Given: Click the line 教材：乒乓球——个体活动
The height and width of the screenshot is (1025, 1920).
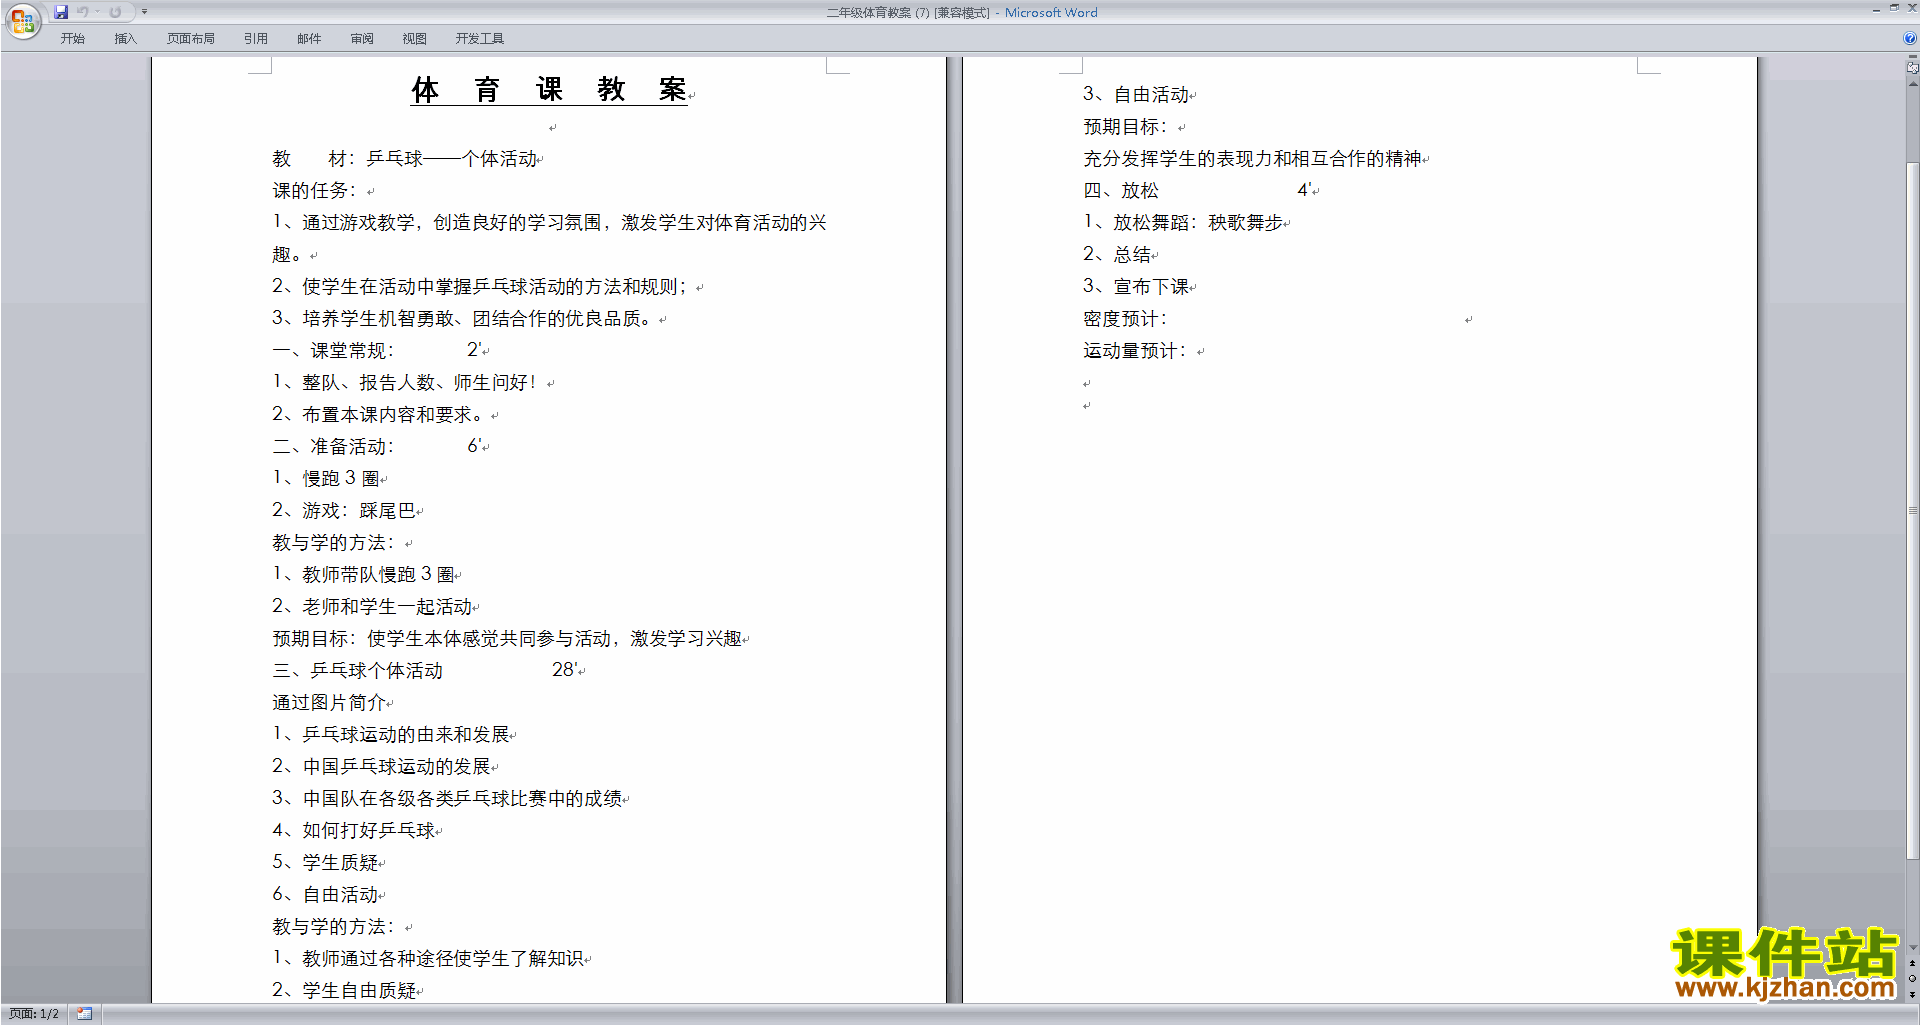Looking at the screenshot, I should 405,159.
